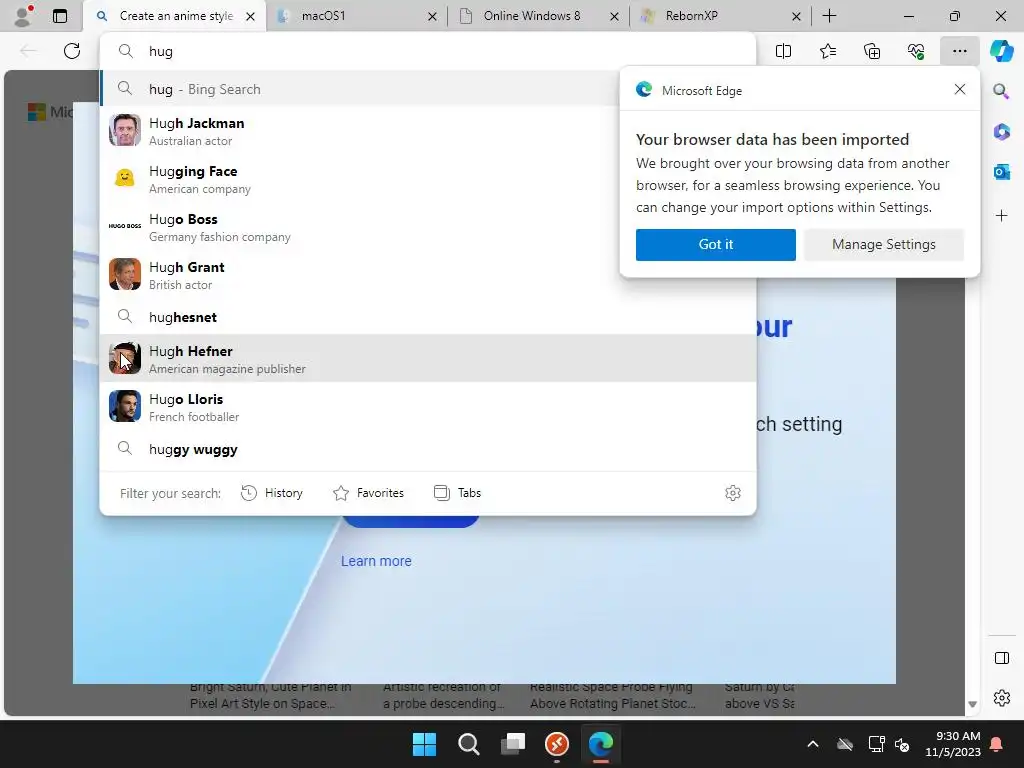1024x768 pixels.
Task: Open the sidebar settings gear in the corner
Action: pyautogui.click(x=1001, y=698)
